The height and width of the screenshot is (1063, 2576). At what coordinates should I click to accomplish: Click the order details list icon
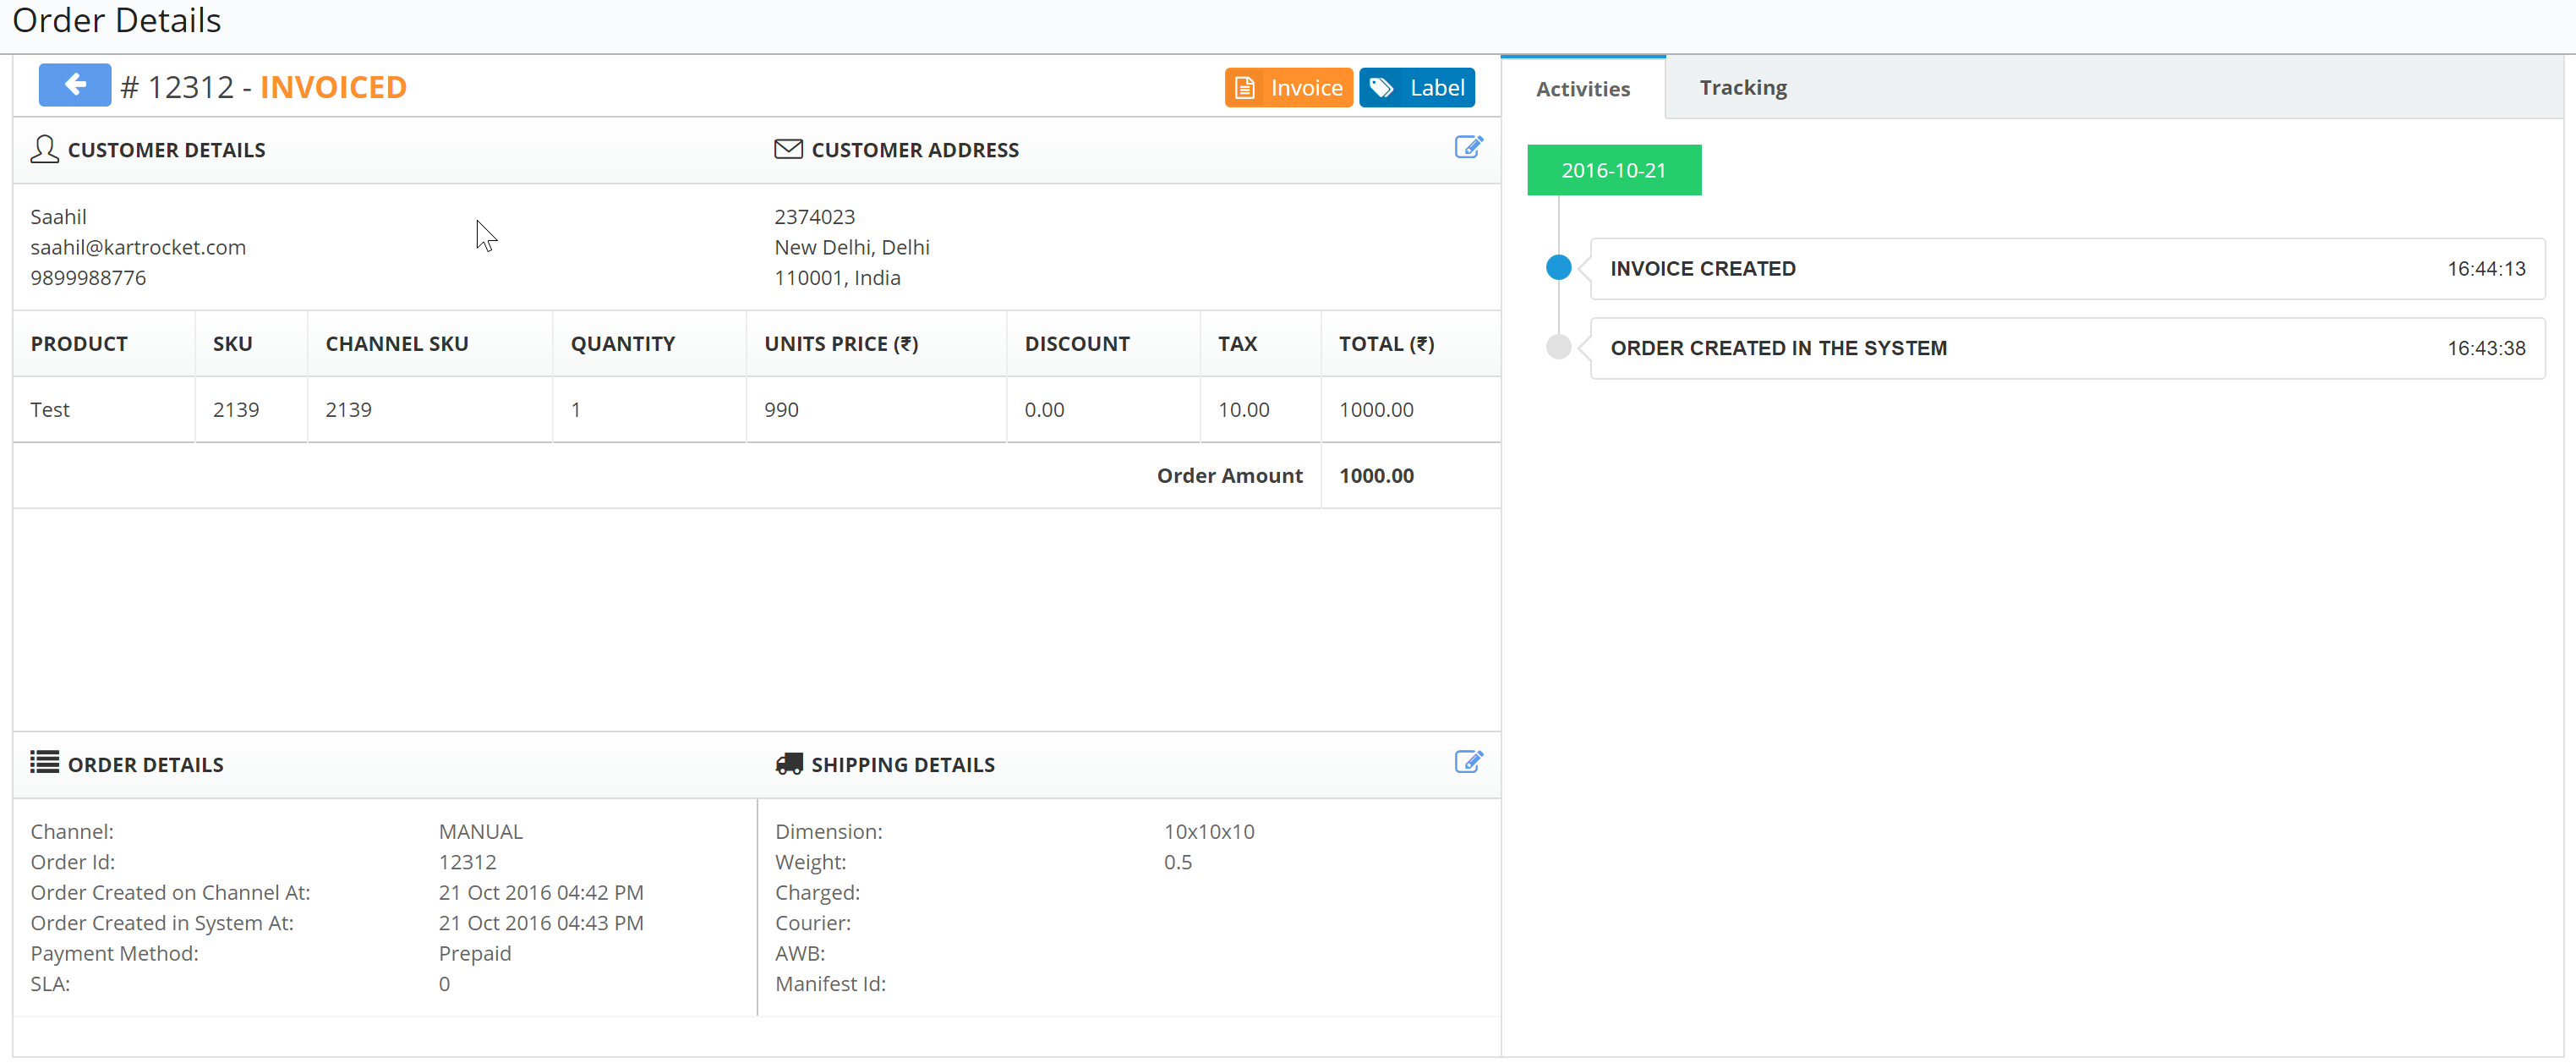click(x=44, y=763)
